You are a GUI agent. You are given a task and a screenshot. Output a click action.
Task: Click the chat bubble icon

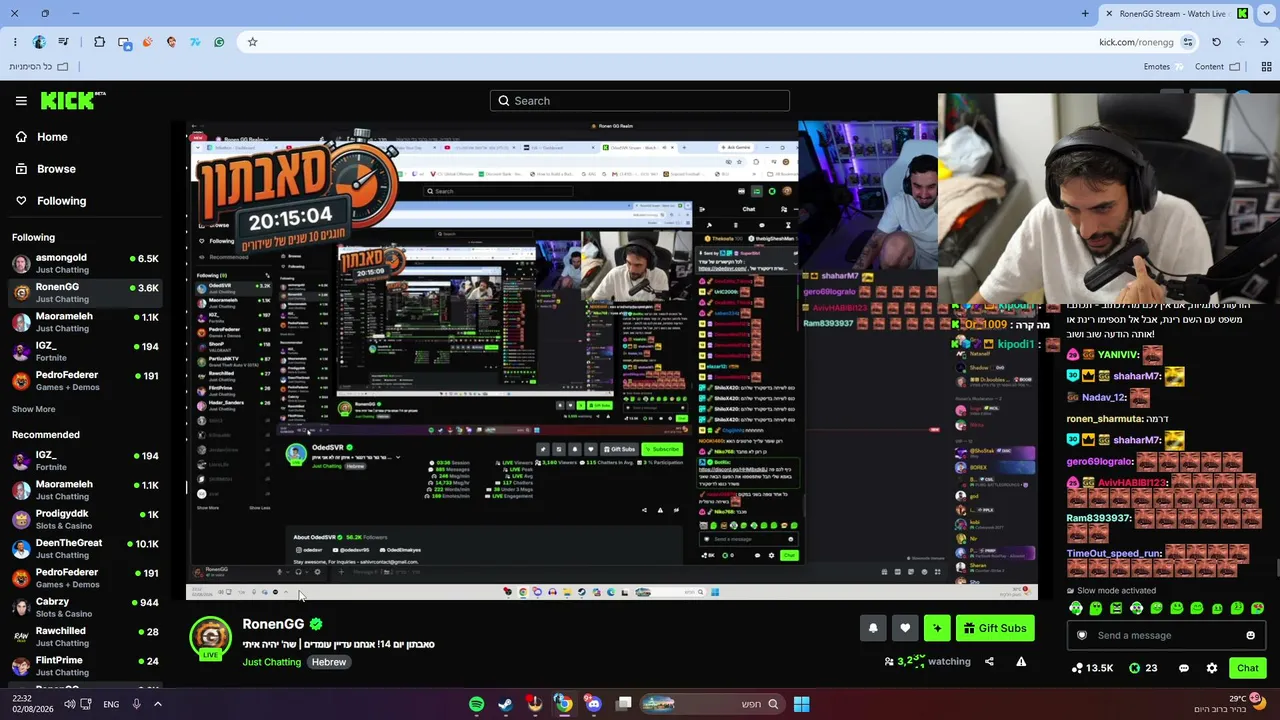click(x=1184, y=668)
